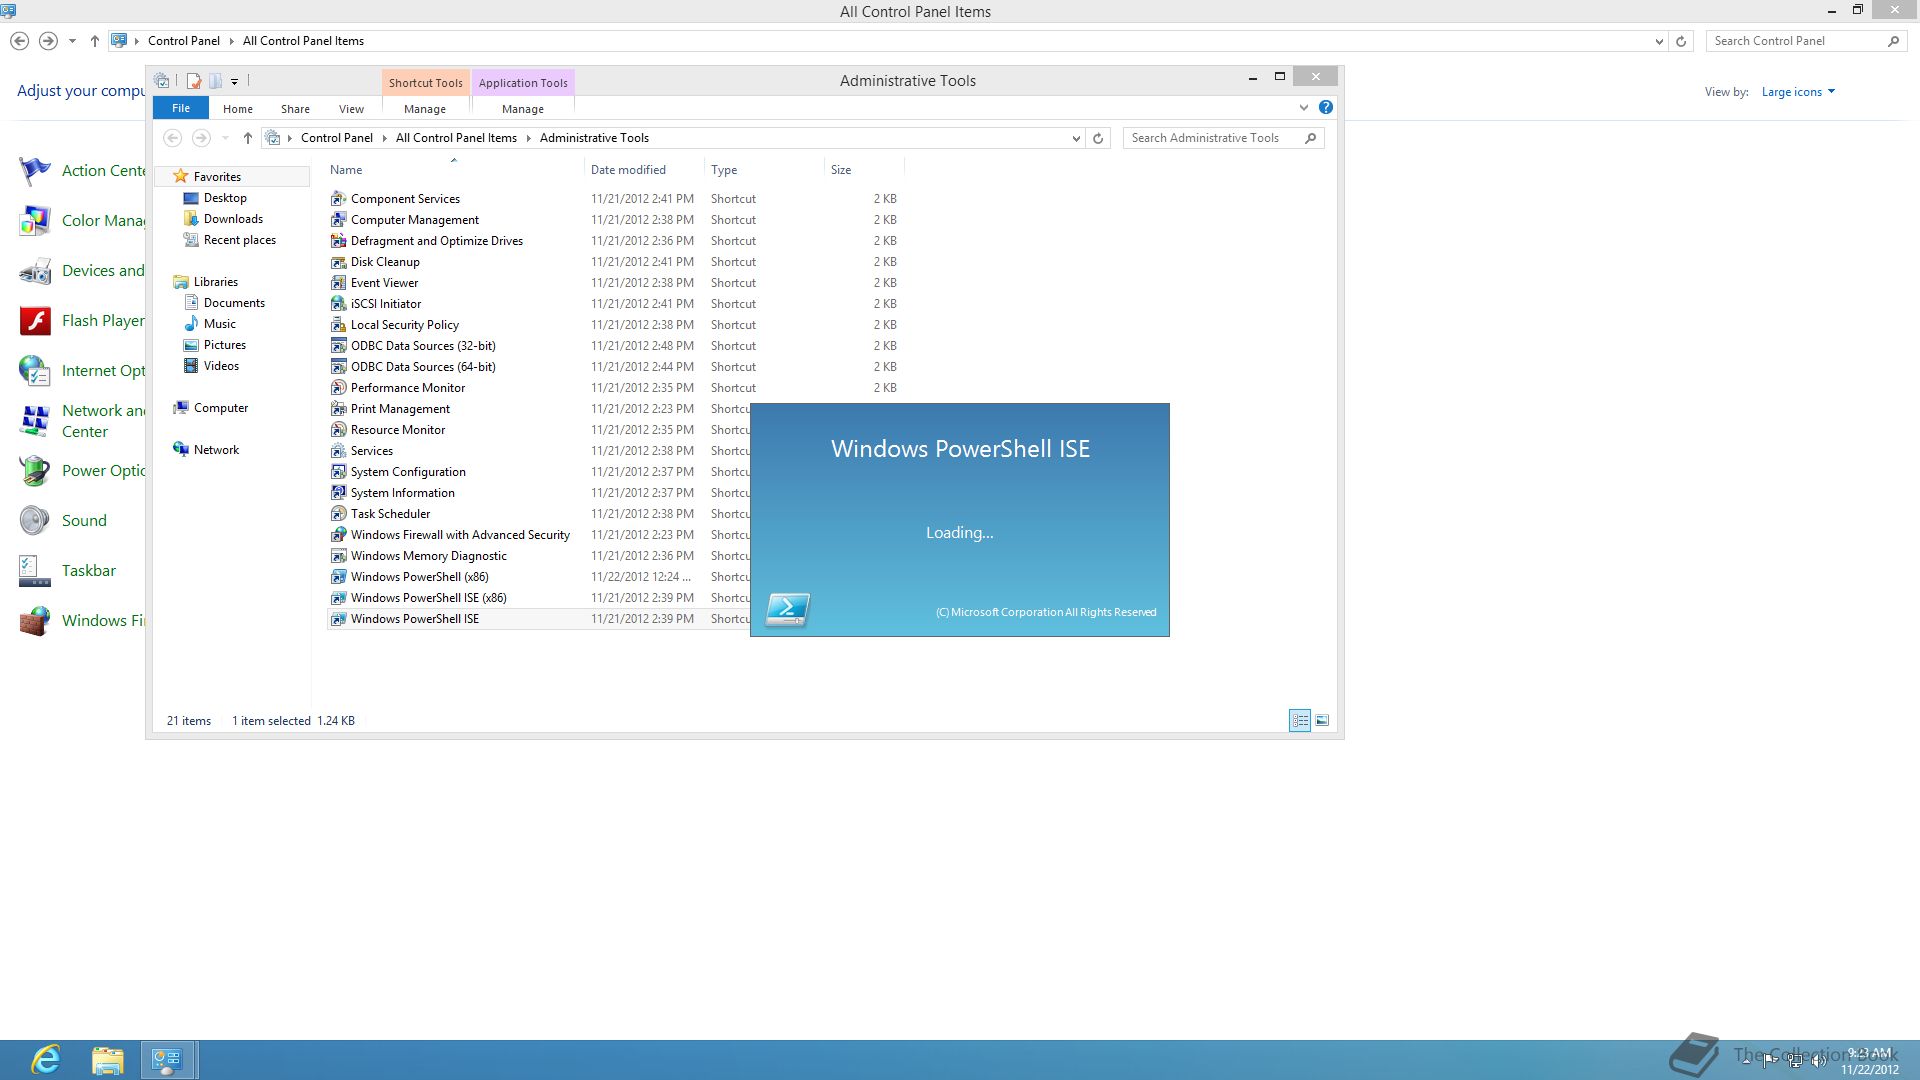Screen dimensions: 1920x1080
Task: Open the File tab in Administrative Tools
Action: point(181,108)
